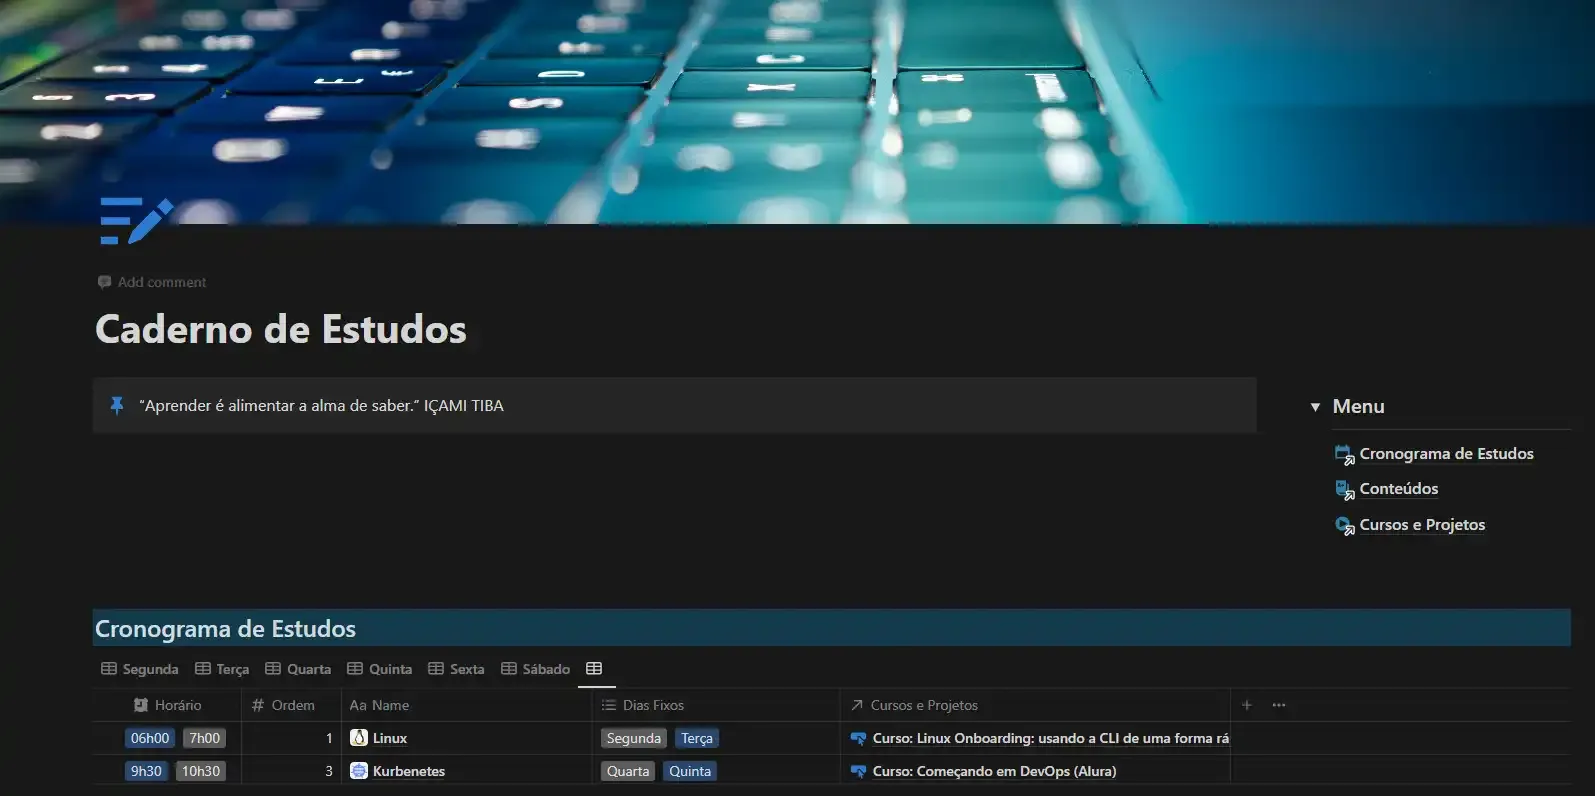Click the Linux penguin icon in table
Screen dimensions: 1595x796
click(x=359, y=738)
